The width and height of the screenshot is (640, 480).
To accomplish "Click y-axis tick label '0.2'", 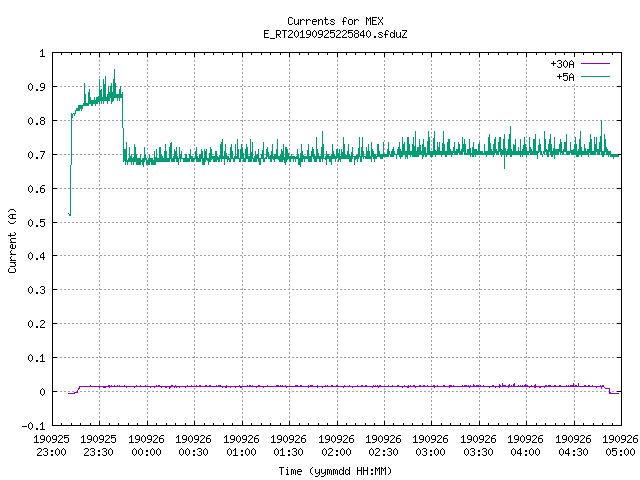I will (36, 324).
